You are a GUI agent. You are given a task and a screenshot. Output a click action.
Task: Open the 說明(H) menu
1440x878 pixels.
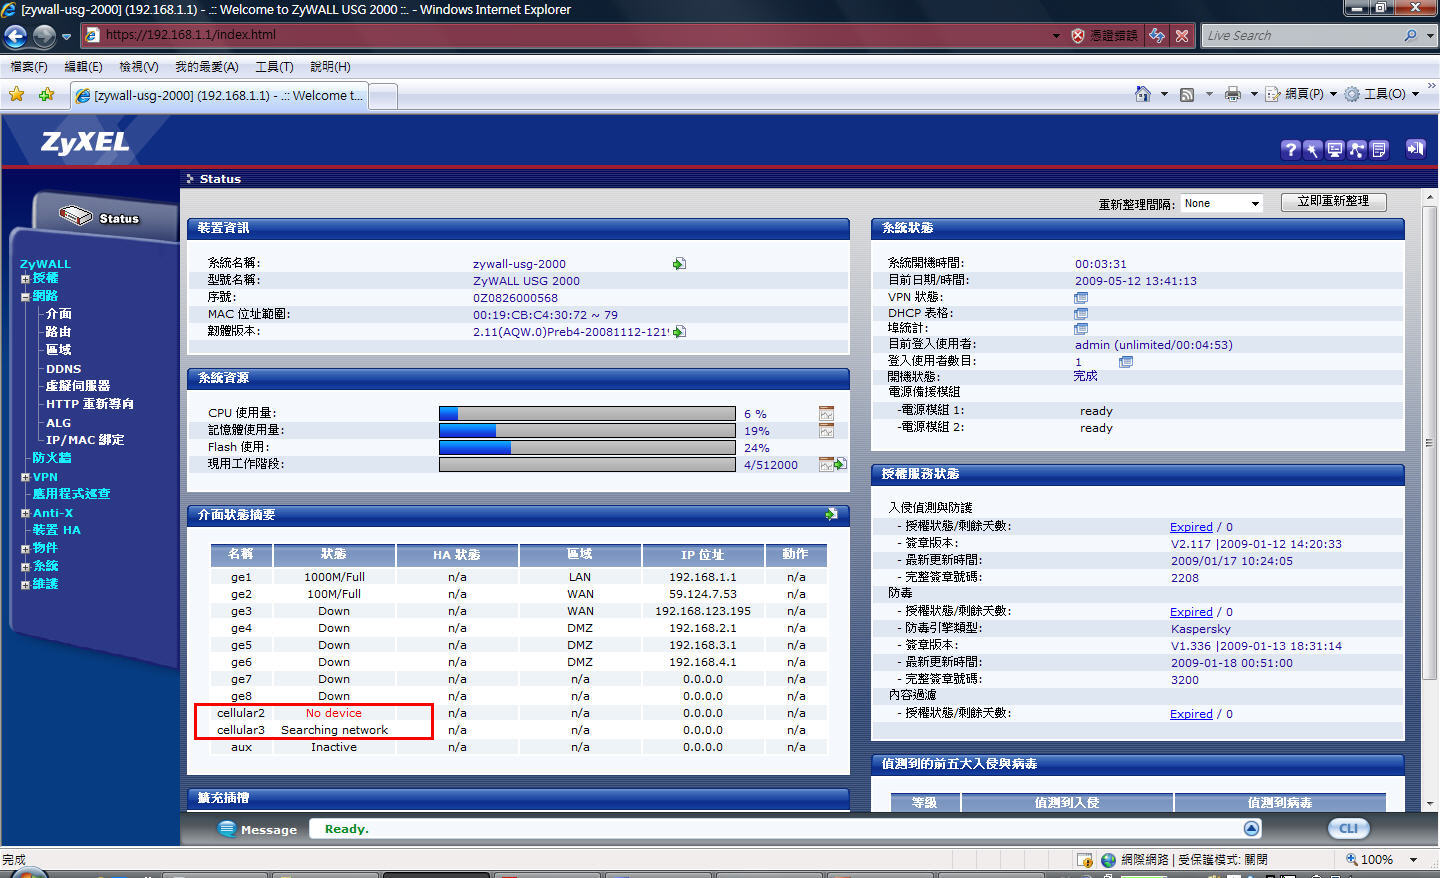(x=330, y=67)
